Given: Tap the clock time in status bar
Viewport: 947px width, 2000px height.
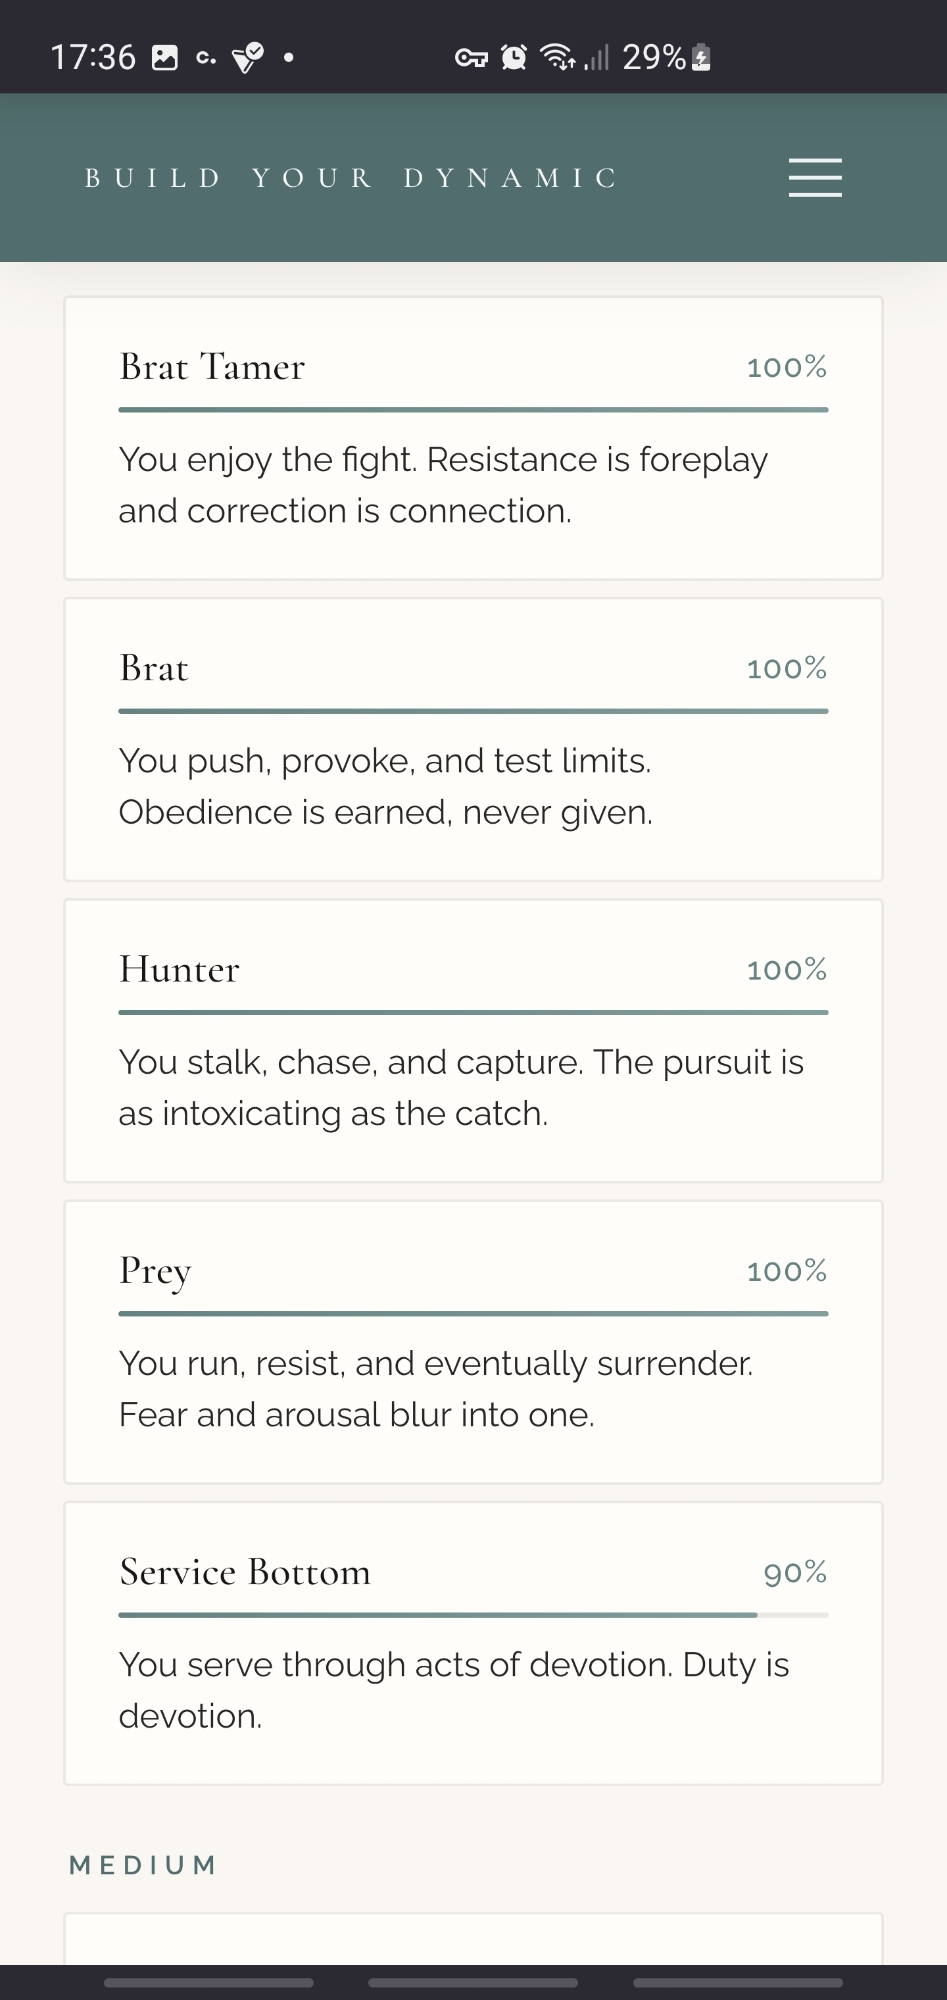Looking at the screenshot, I should point(93,58).
